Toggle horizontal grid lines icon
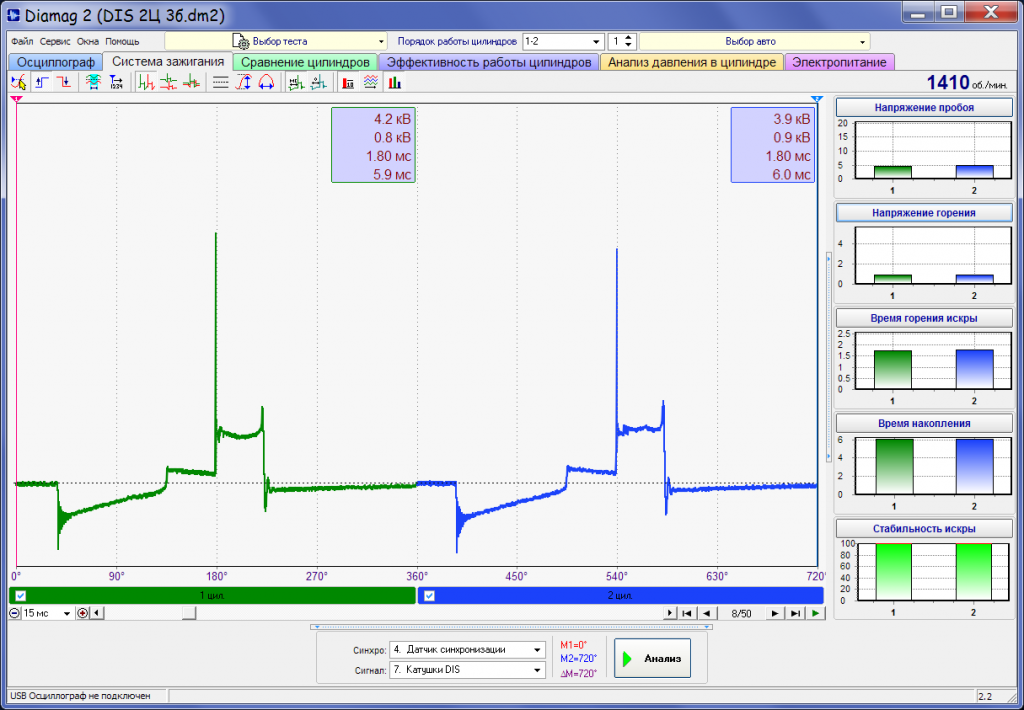This screenshot has width=1024, height=710. point(221,82)
